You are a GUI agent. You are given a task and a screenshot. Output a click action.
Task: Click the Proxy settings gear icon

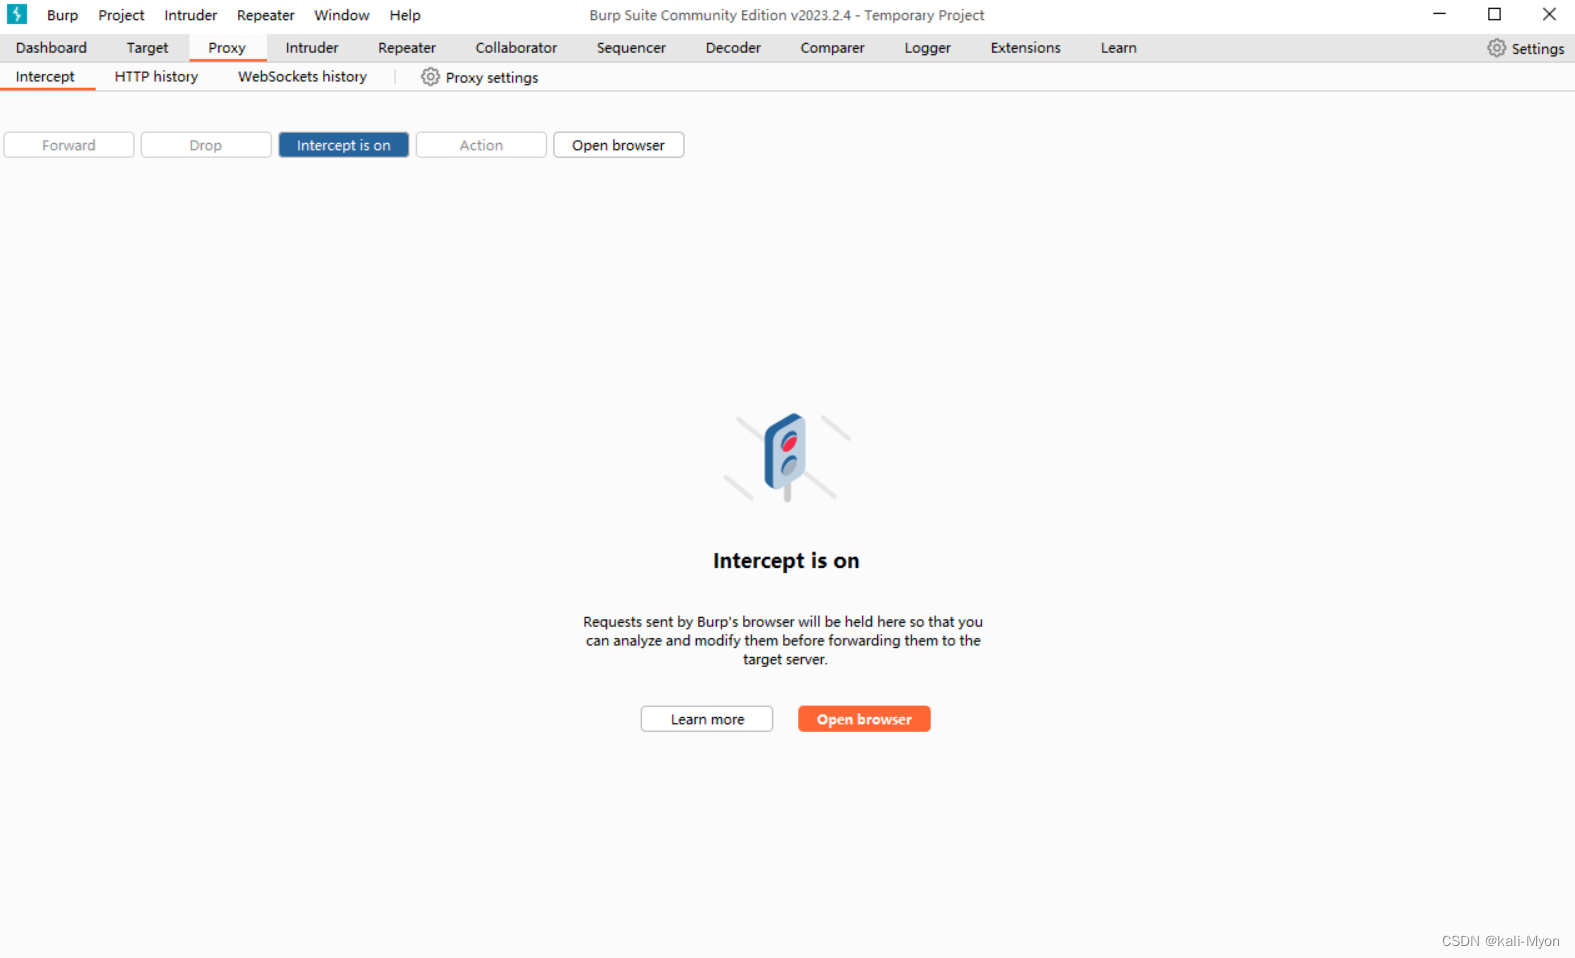coord(430,77)
